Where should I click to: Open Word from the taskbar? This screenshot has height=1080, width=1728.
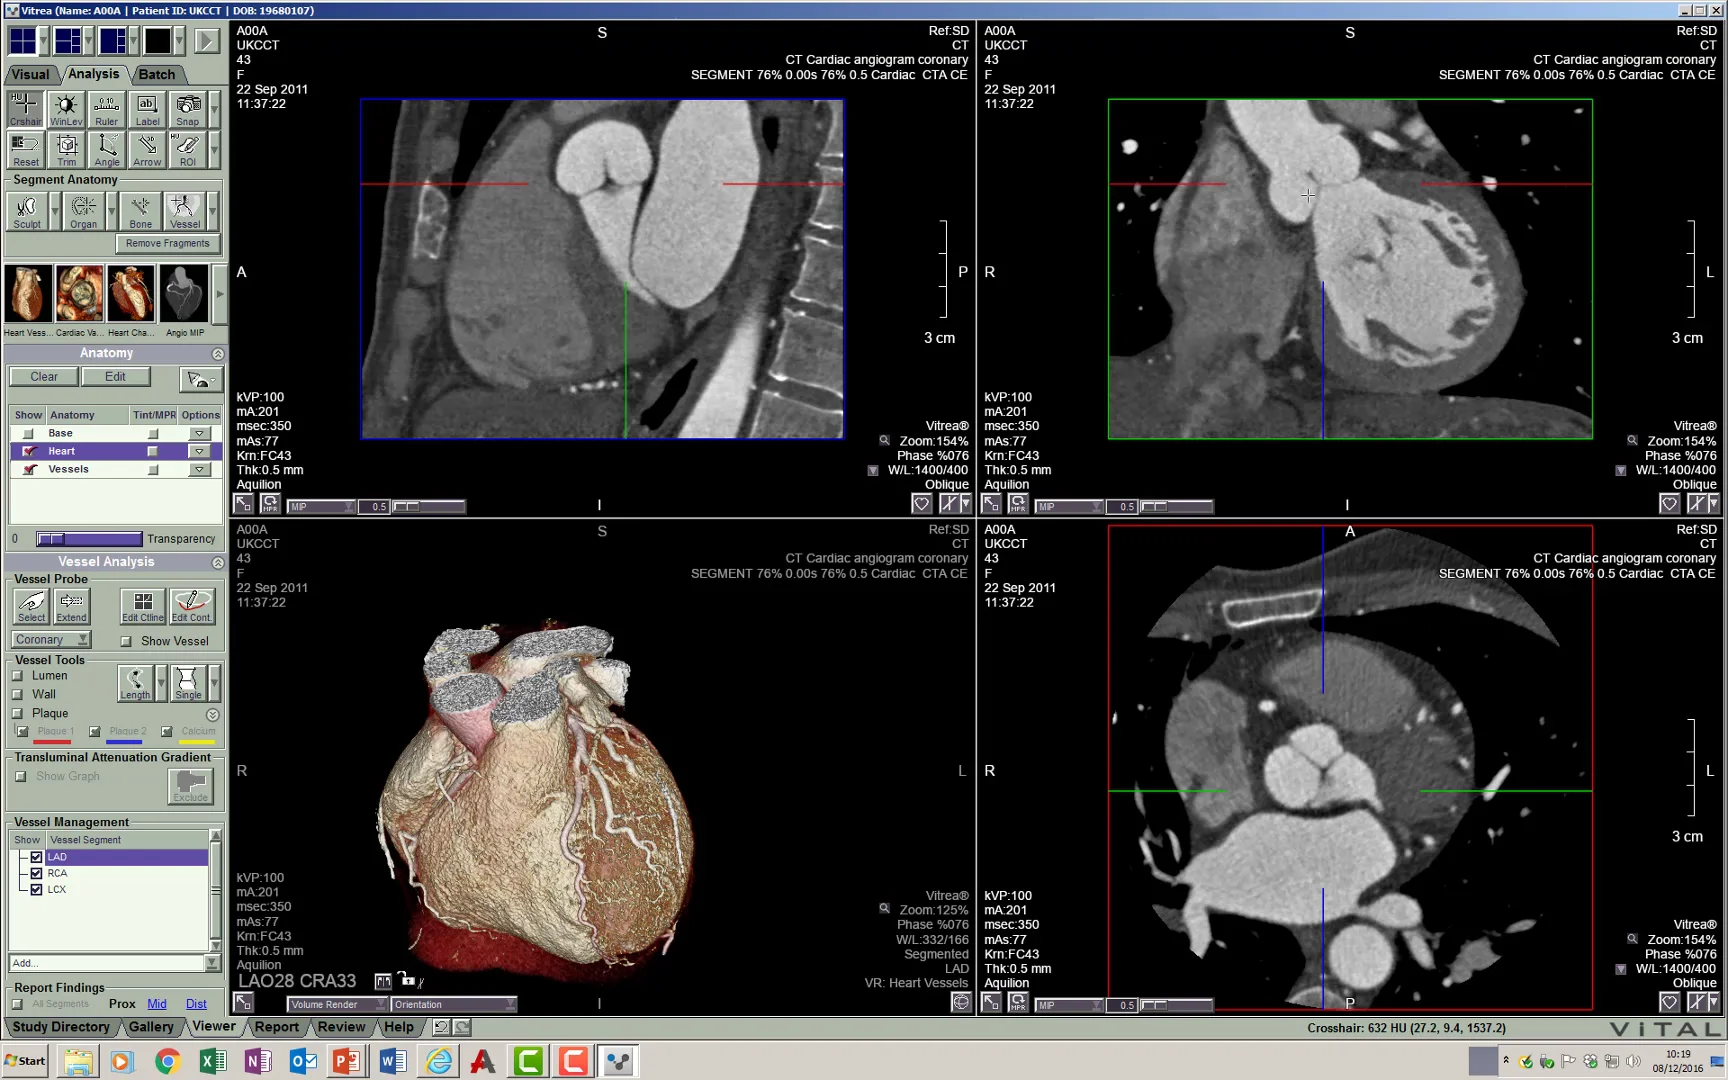click(393, 1061)
